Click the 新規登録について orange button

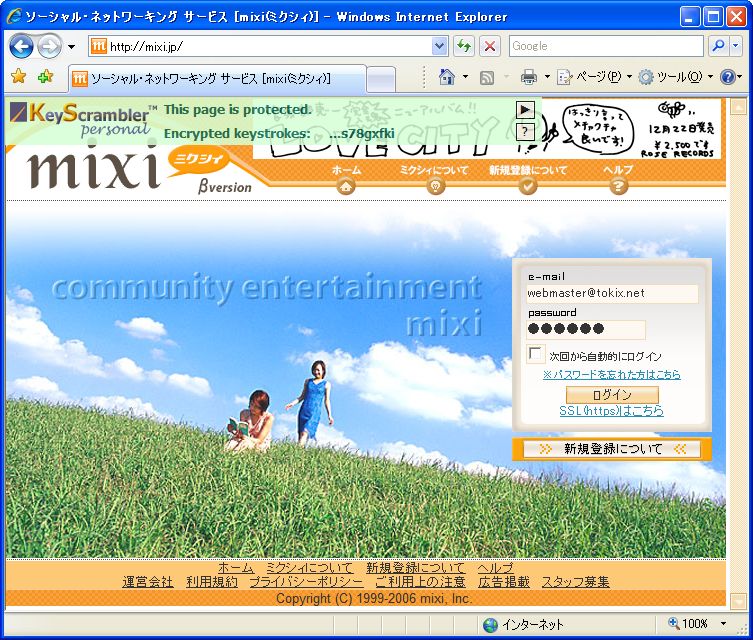[x=612, y=449]
